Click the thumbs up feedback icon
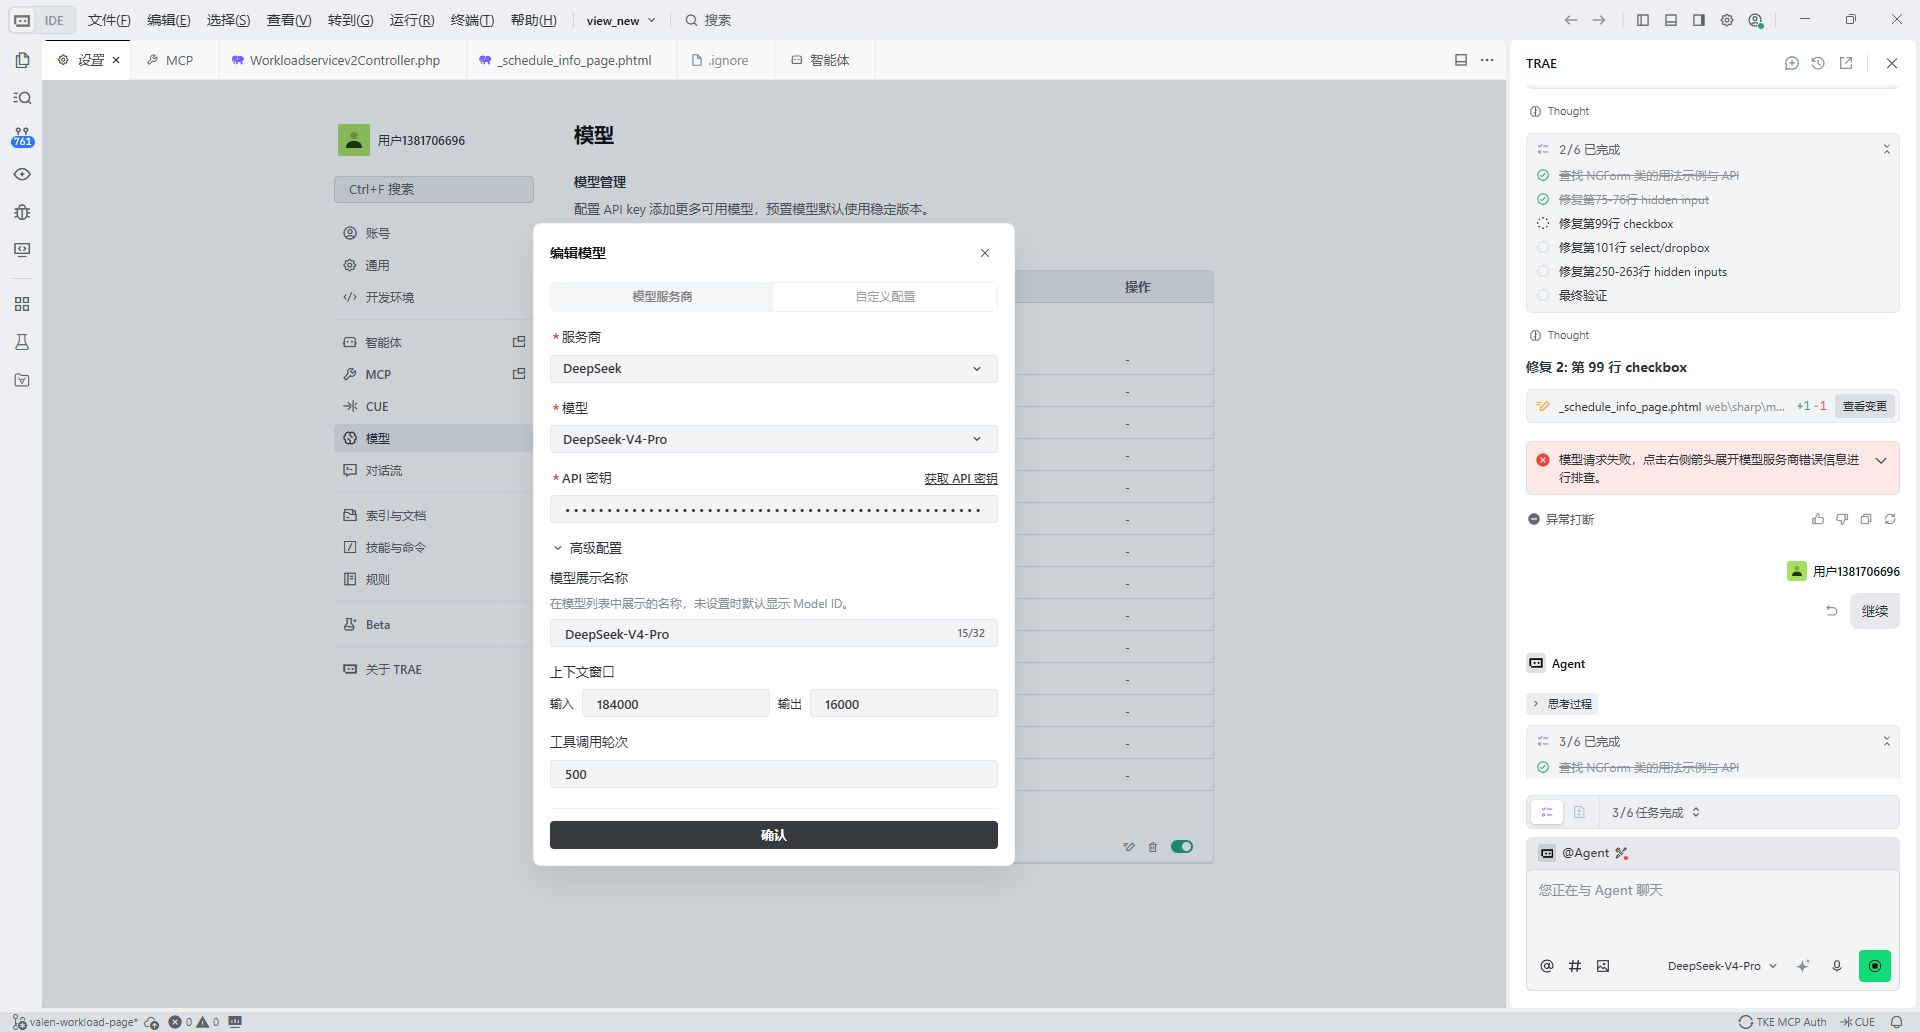Viewport: 1920px width, 1032px height. point(1818,519)
